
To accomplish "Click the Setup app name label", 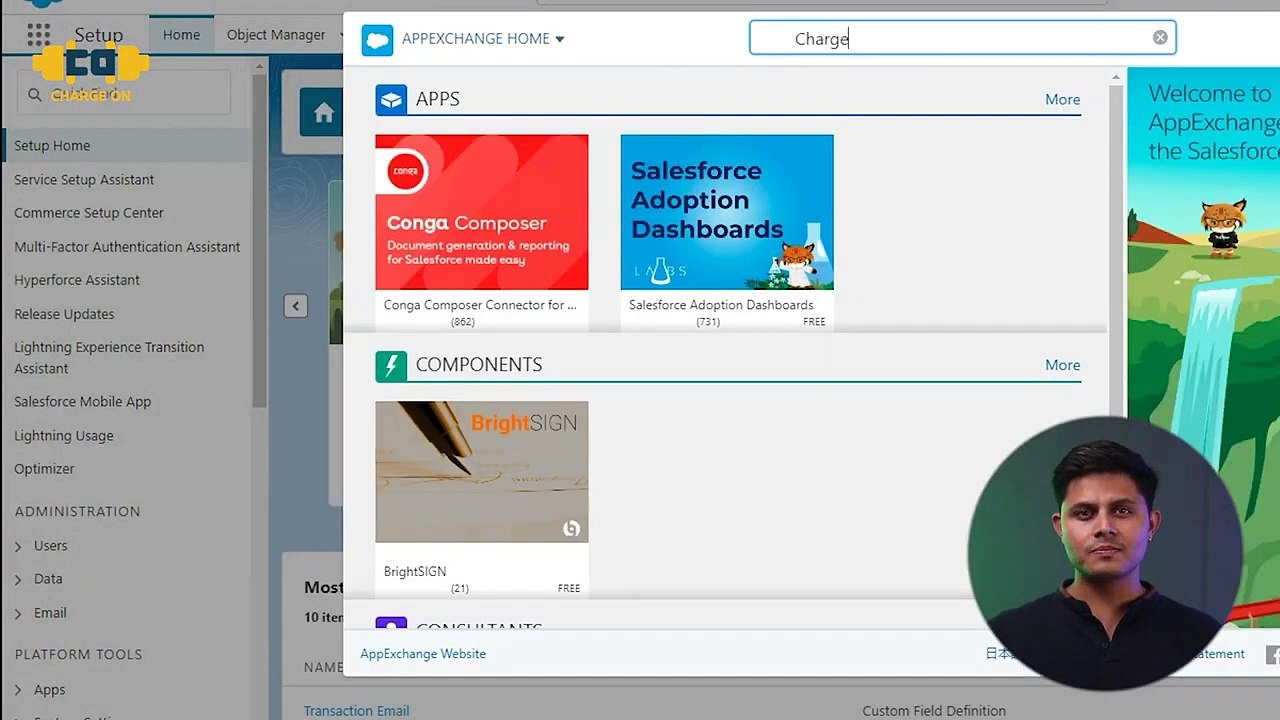I will coord(99,35).
